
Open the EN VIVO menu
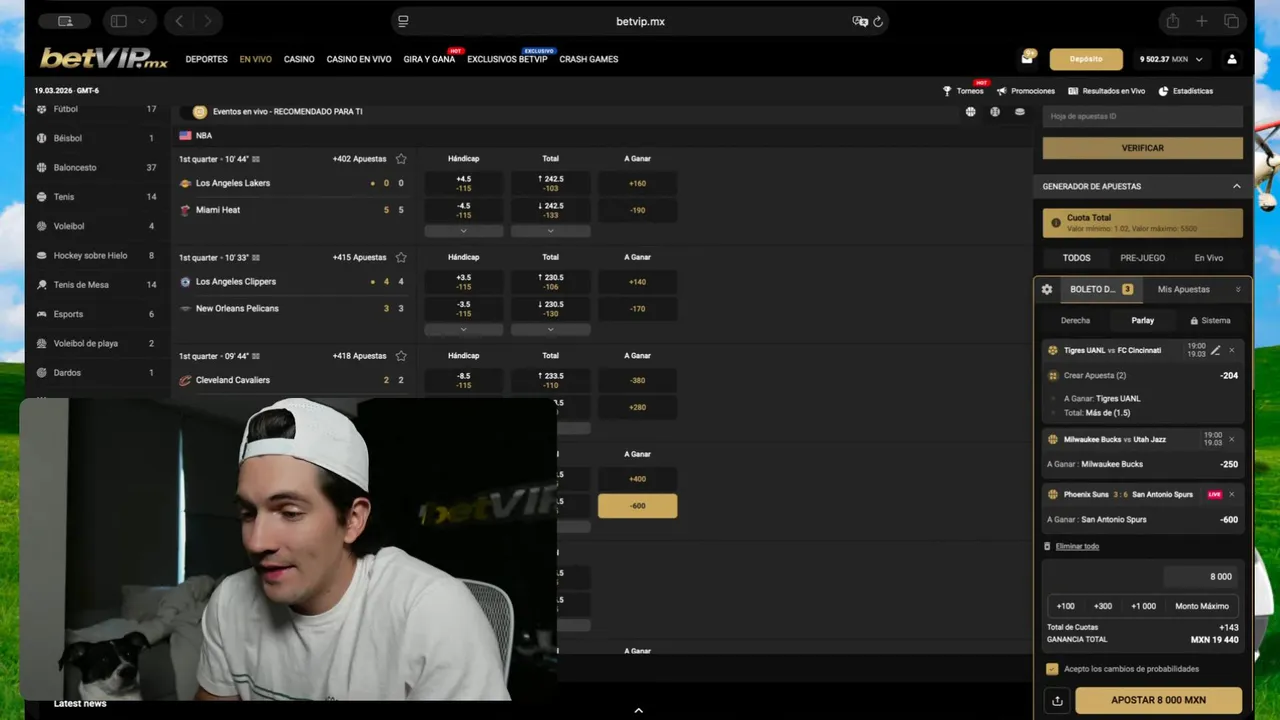pyautogui.click(x=255, y=59)
